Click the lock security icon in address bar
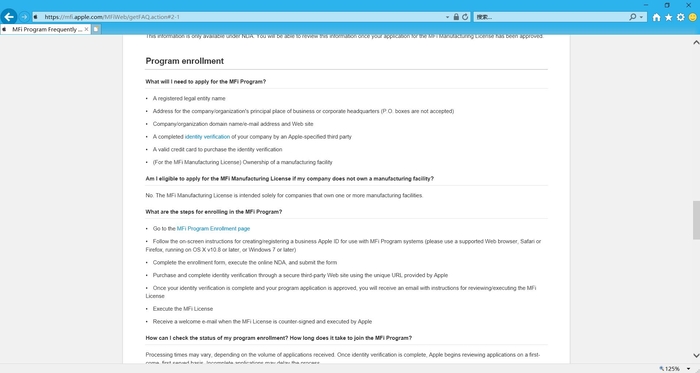Screen dimensions: 700x373 [x=456, y=17]
